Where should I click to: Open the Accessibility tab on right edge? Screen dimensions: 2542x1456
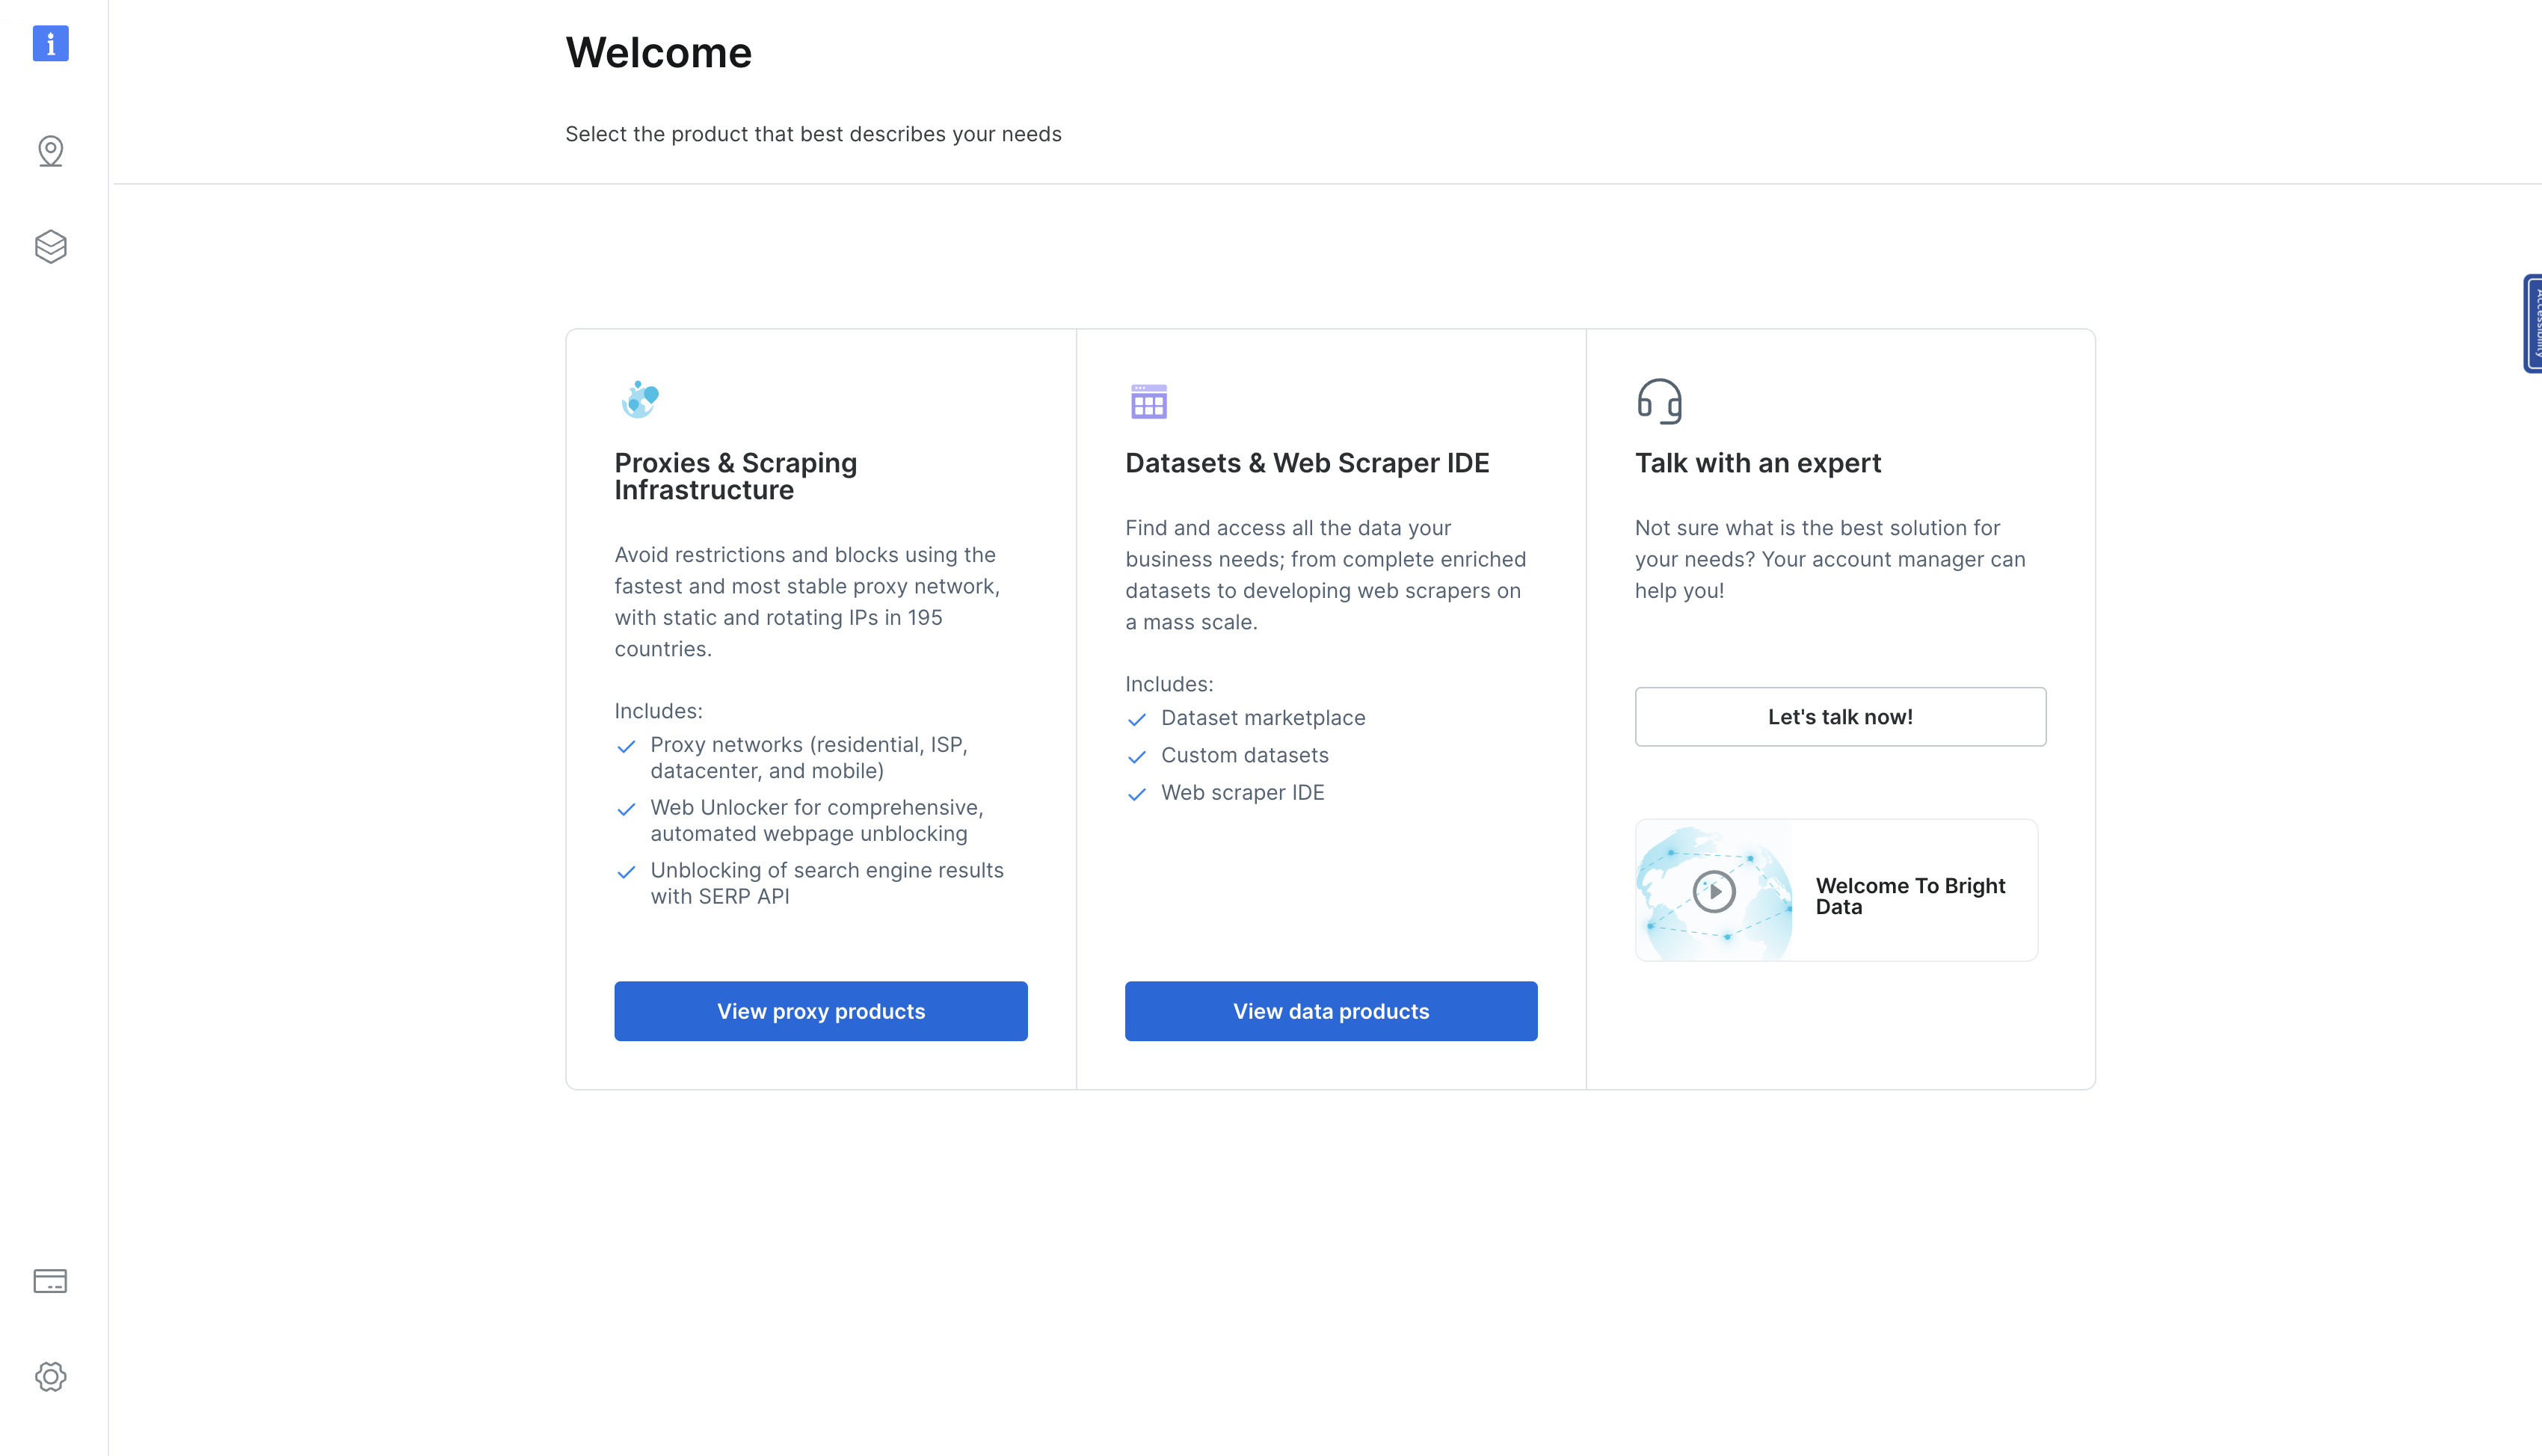2533,323
